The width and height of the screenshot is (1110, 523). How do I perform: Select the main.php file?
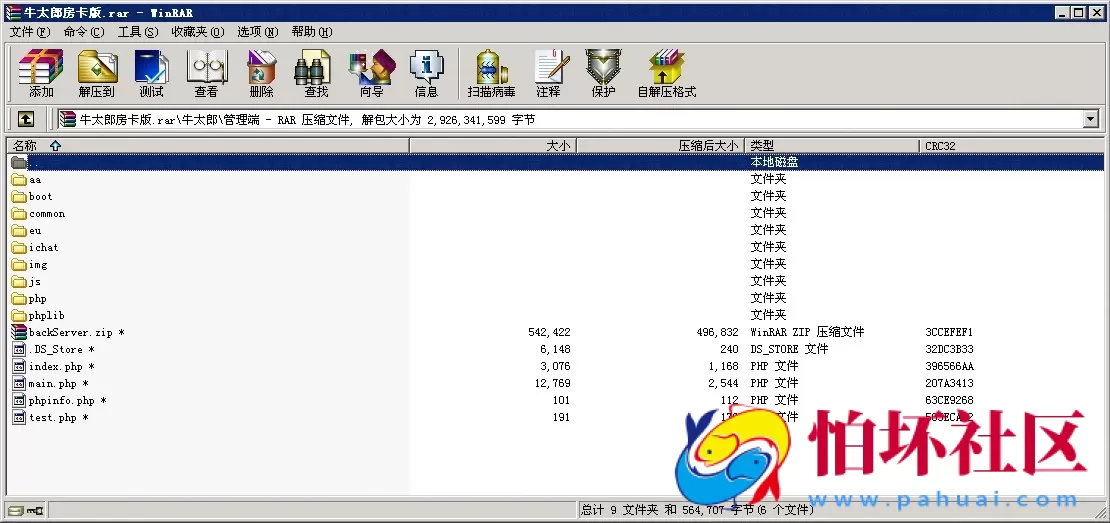click(50, 384)
